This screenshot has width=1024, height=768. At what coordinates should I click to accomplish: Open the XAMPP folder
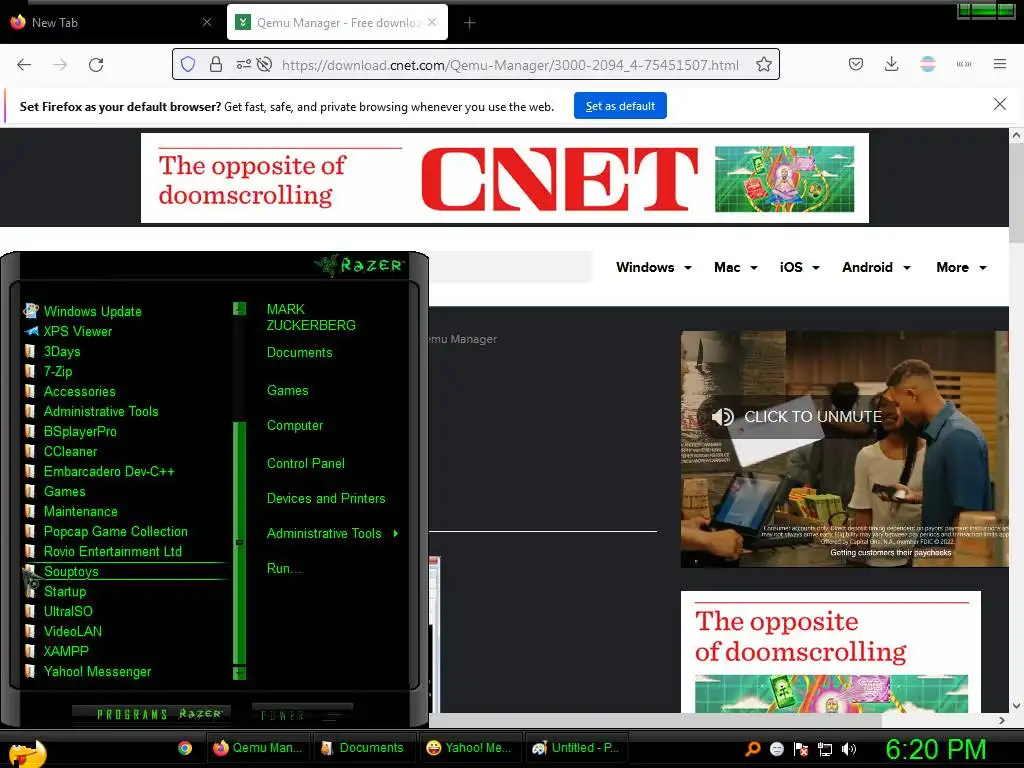65,652
